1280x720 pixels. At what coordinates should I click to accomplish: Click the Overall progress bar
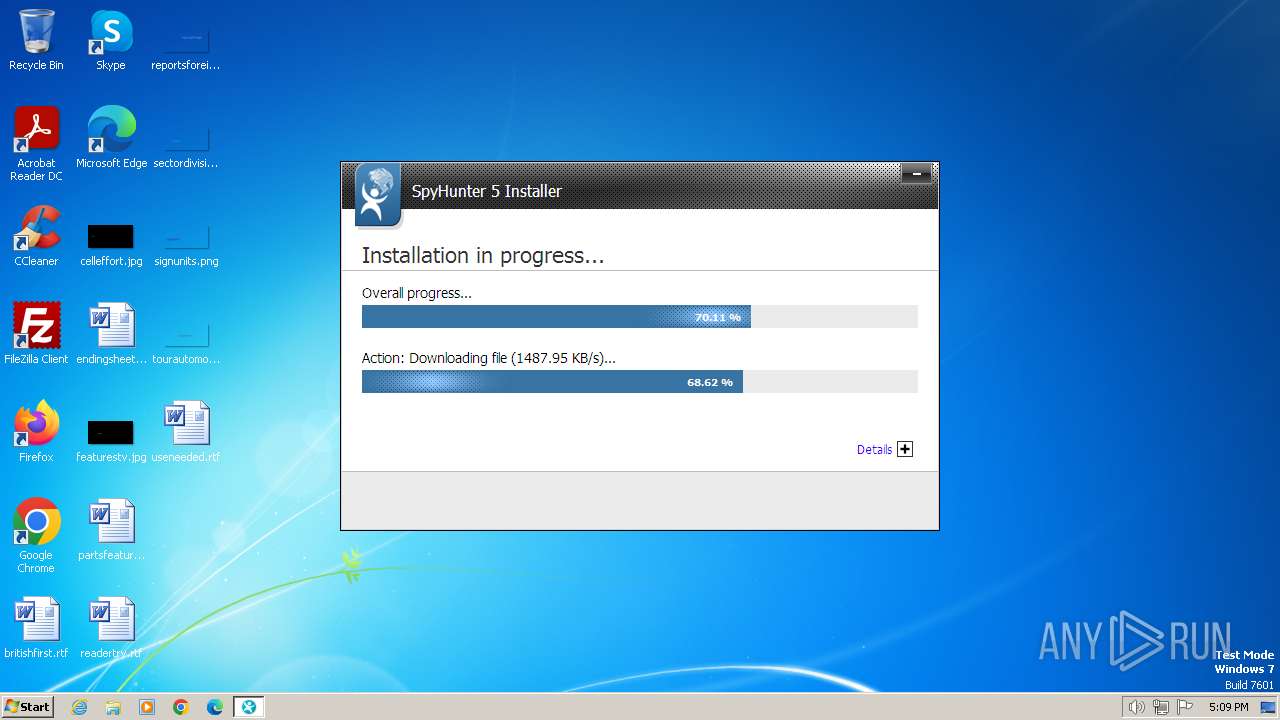click(x=639, y=317)
